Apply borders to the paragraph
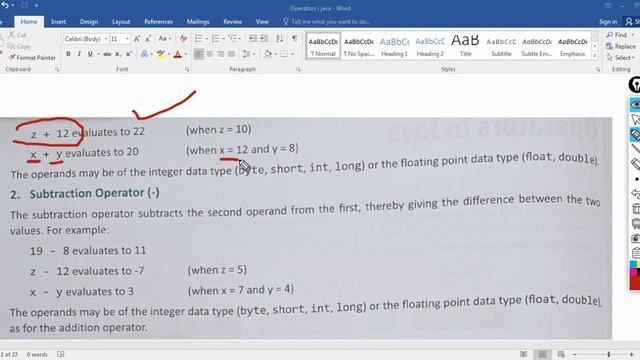 [284, 54]
